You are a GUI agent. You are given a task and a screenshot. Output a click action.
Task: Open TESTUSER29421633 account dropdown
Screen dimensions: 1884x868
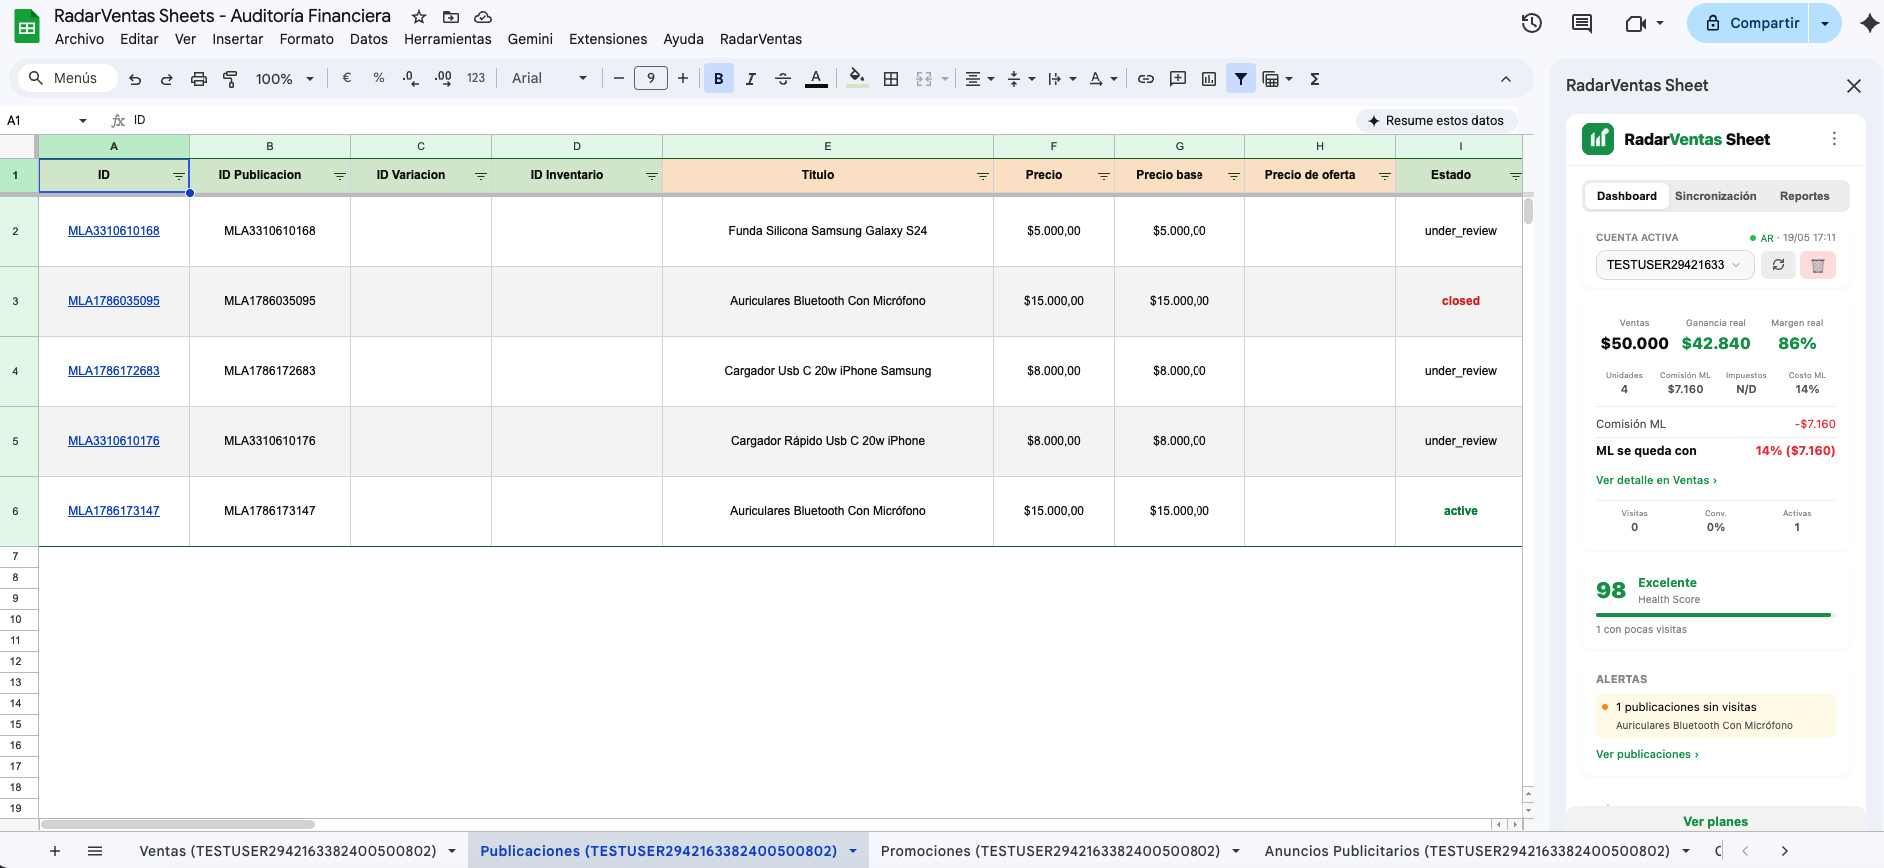(x=1673, y=265)
